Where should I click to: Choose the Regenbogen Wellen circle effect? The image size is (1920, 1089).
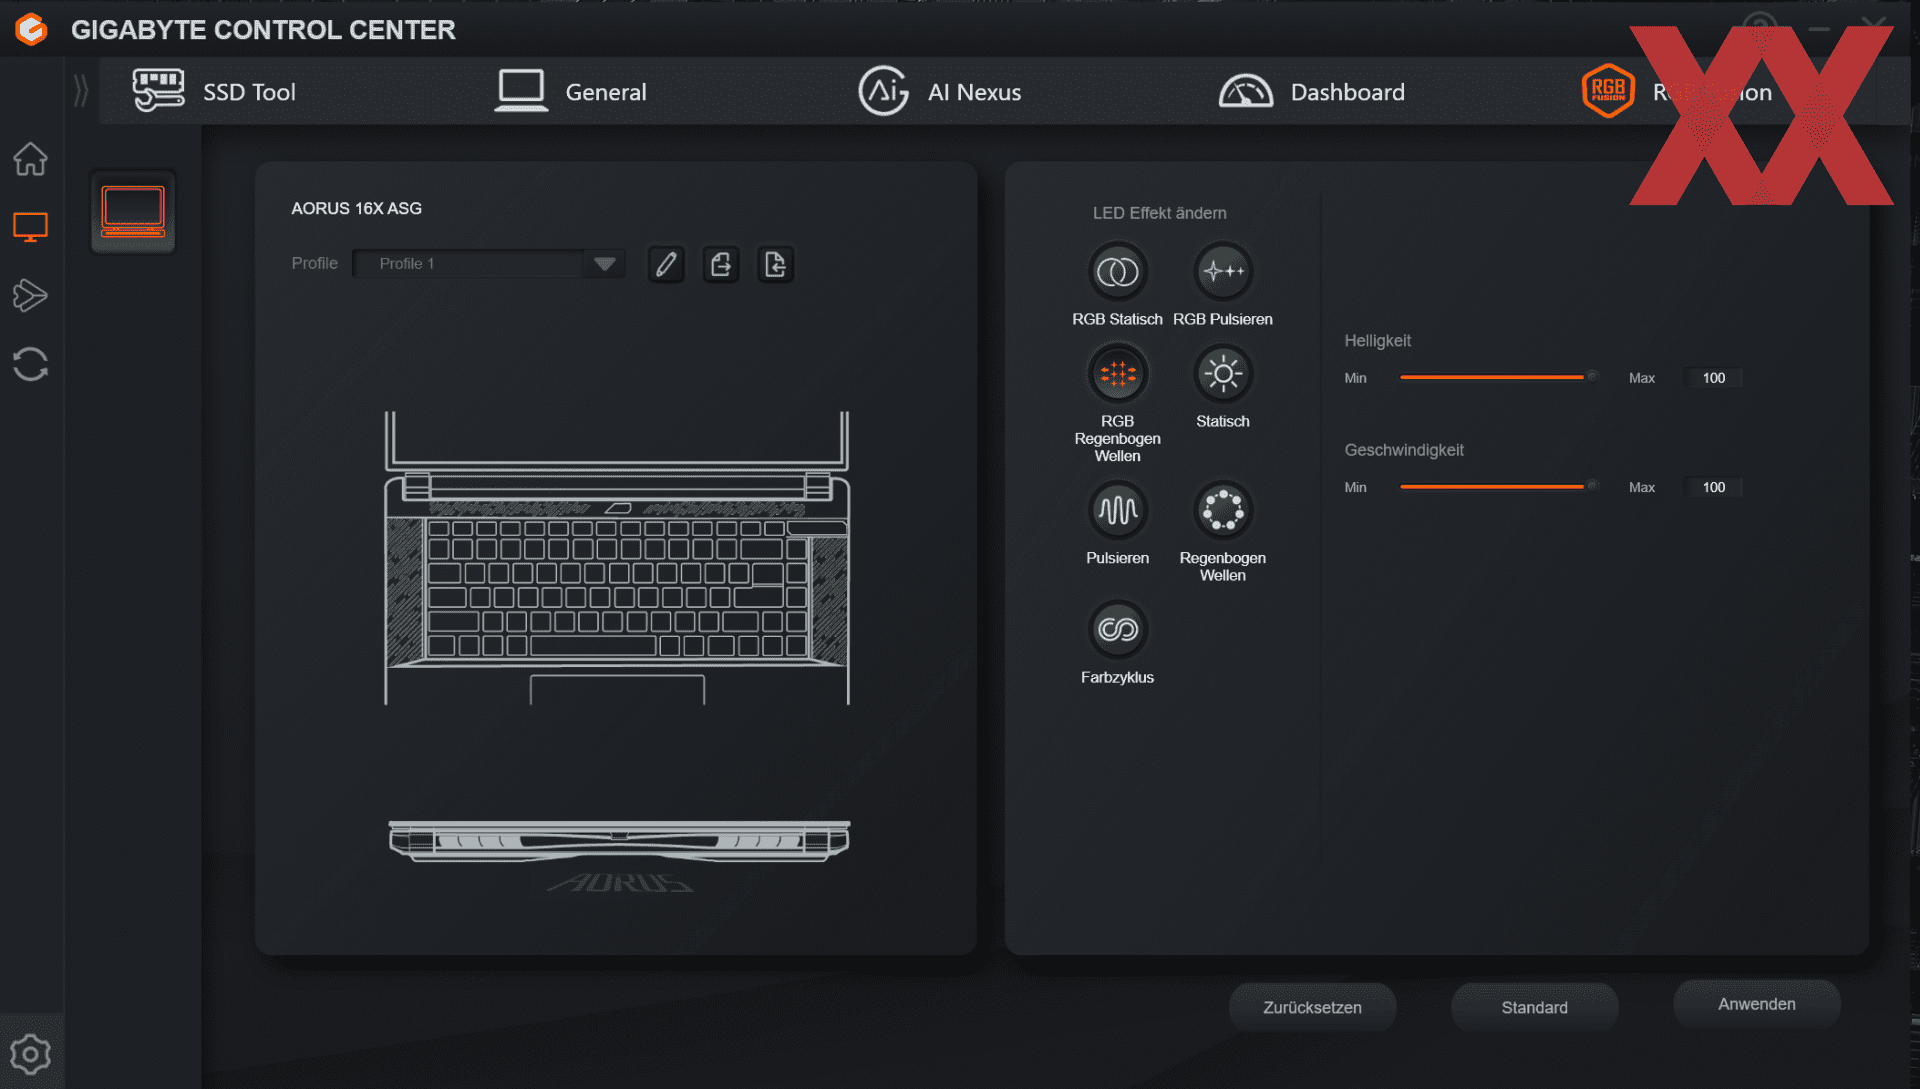coord(1222,511)
